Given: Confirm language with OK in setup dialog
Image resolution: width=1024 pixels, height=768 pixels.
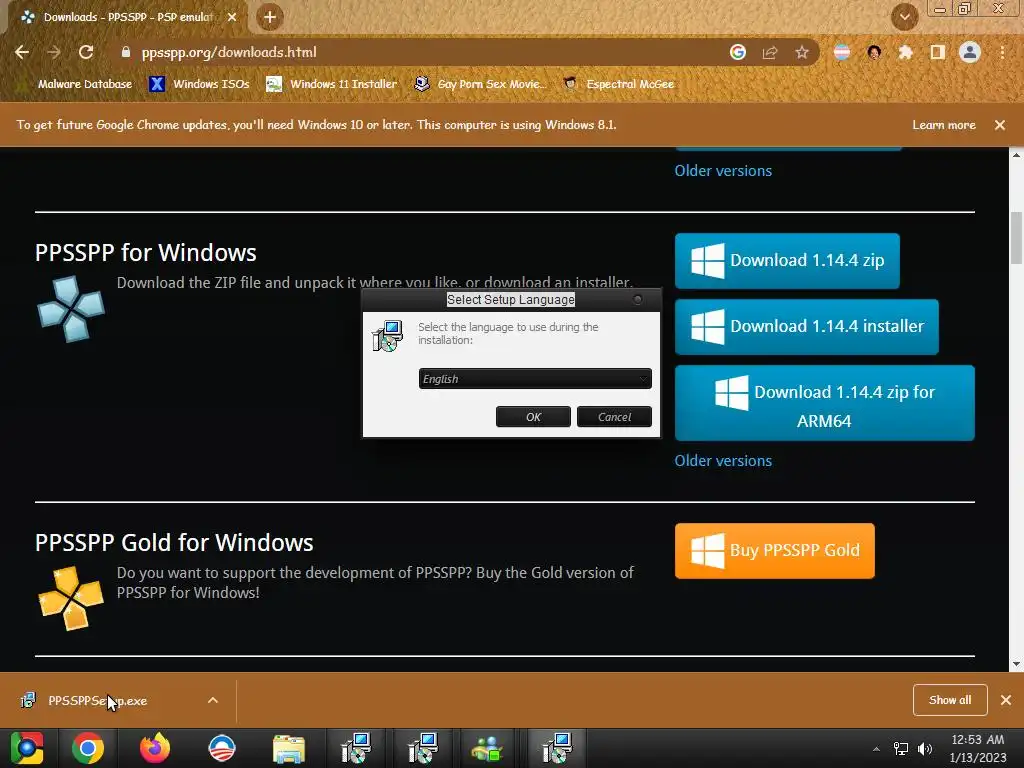Looking at the screenshot, I should point(533,417).
